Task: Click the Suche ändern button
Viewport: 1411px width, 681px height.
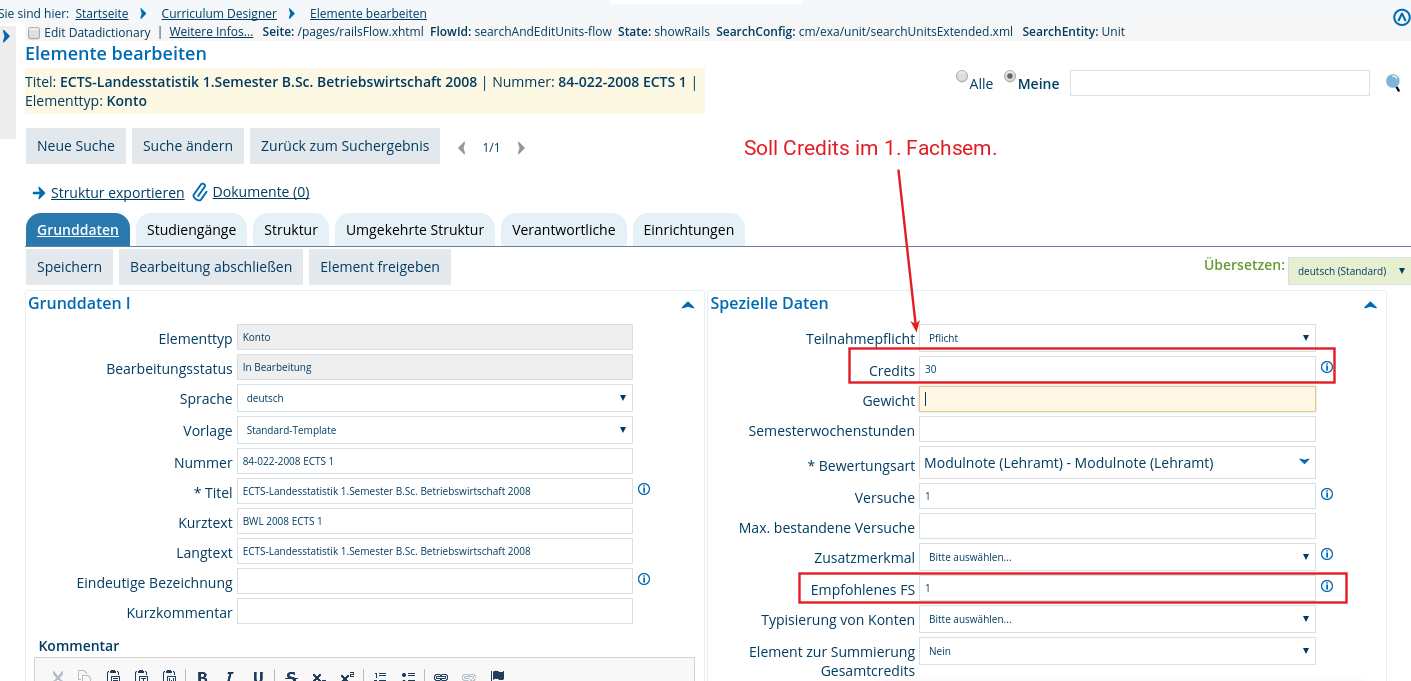Action: coord(188,146)
